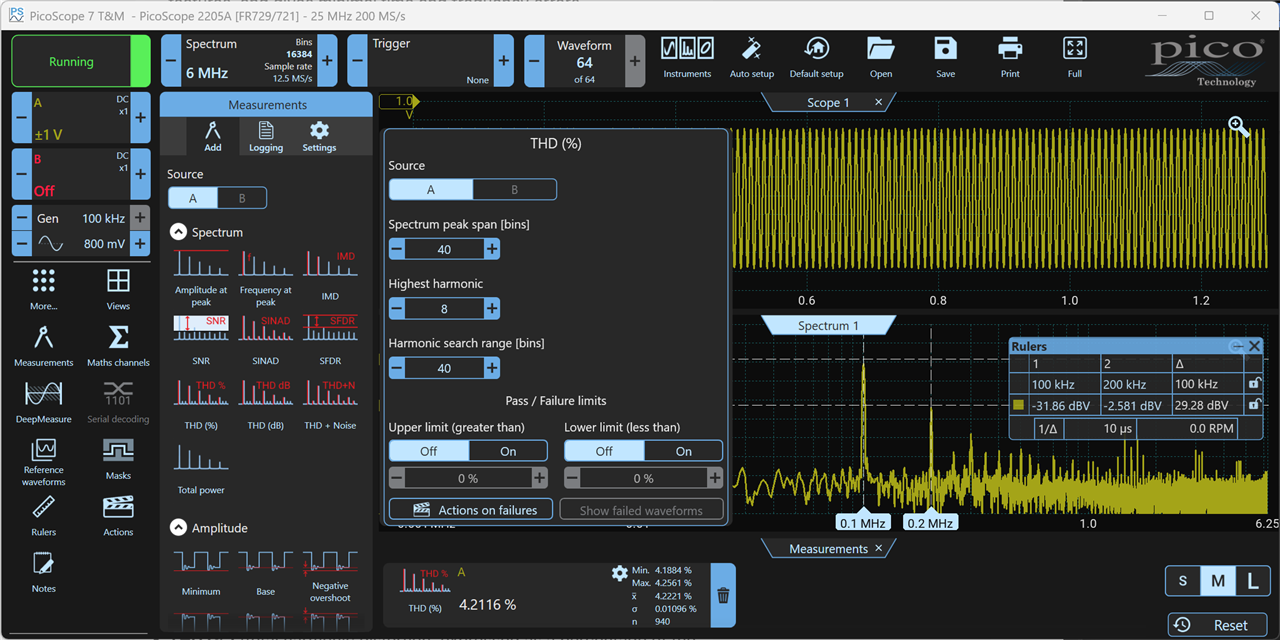Screen dimensions: 1280x640
Task: Switch to Measurements Settings tab
Action: coord(319,136)
